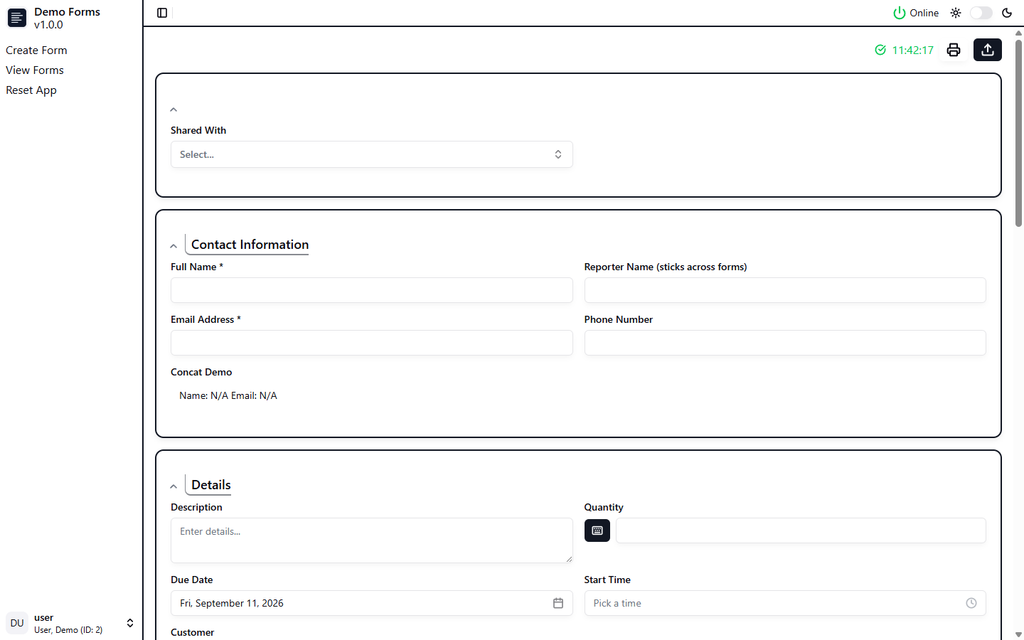Screen dimensions: 1024x640
Task: Click the sun light-mode icon
Action: [955, 13]
